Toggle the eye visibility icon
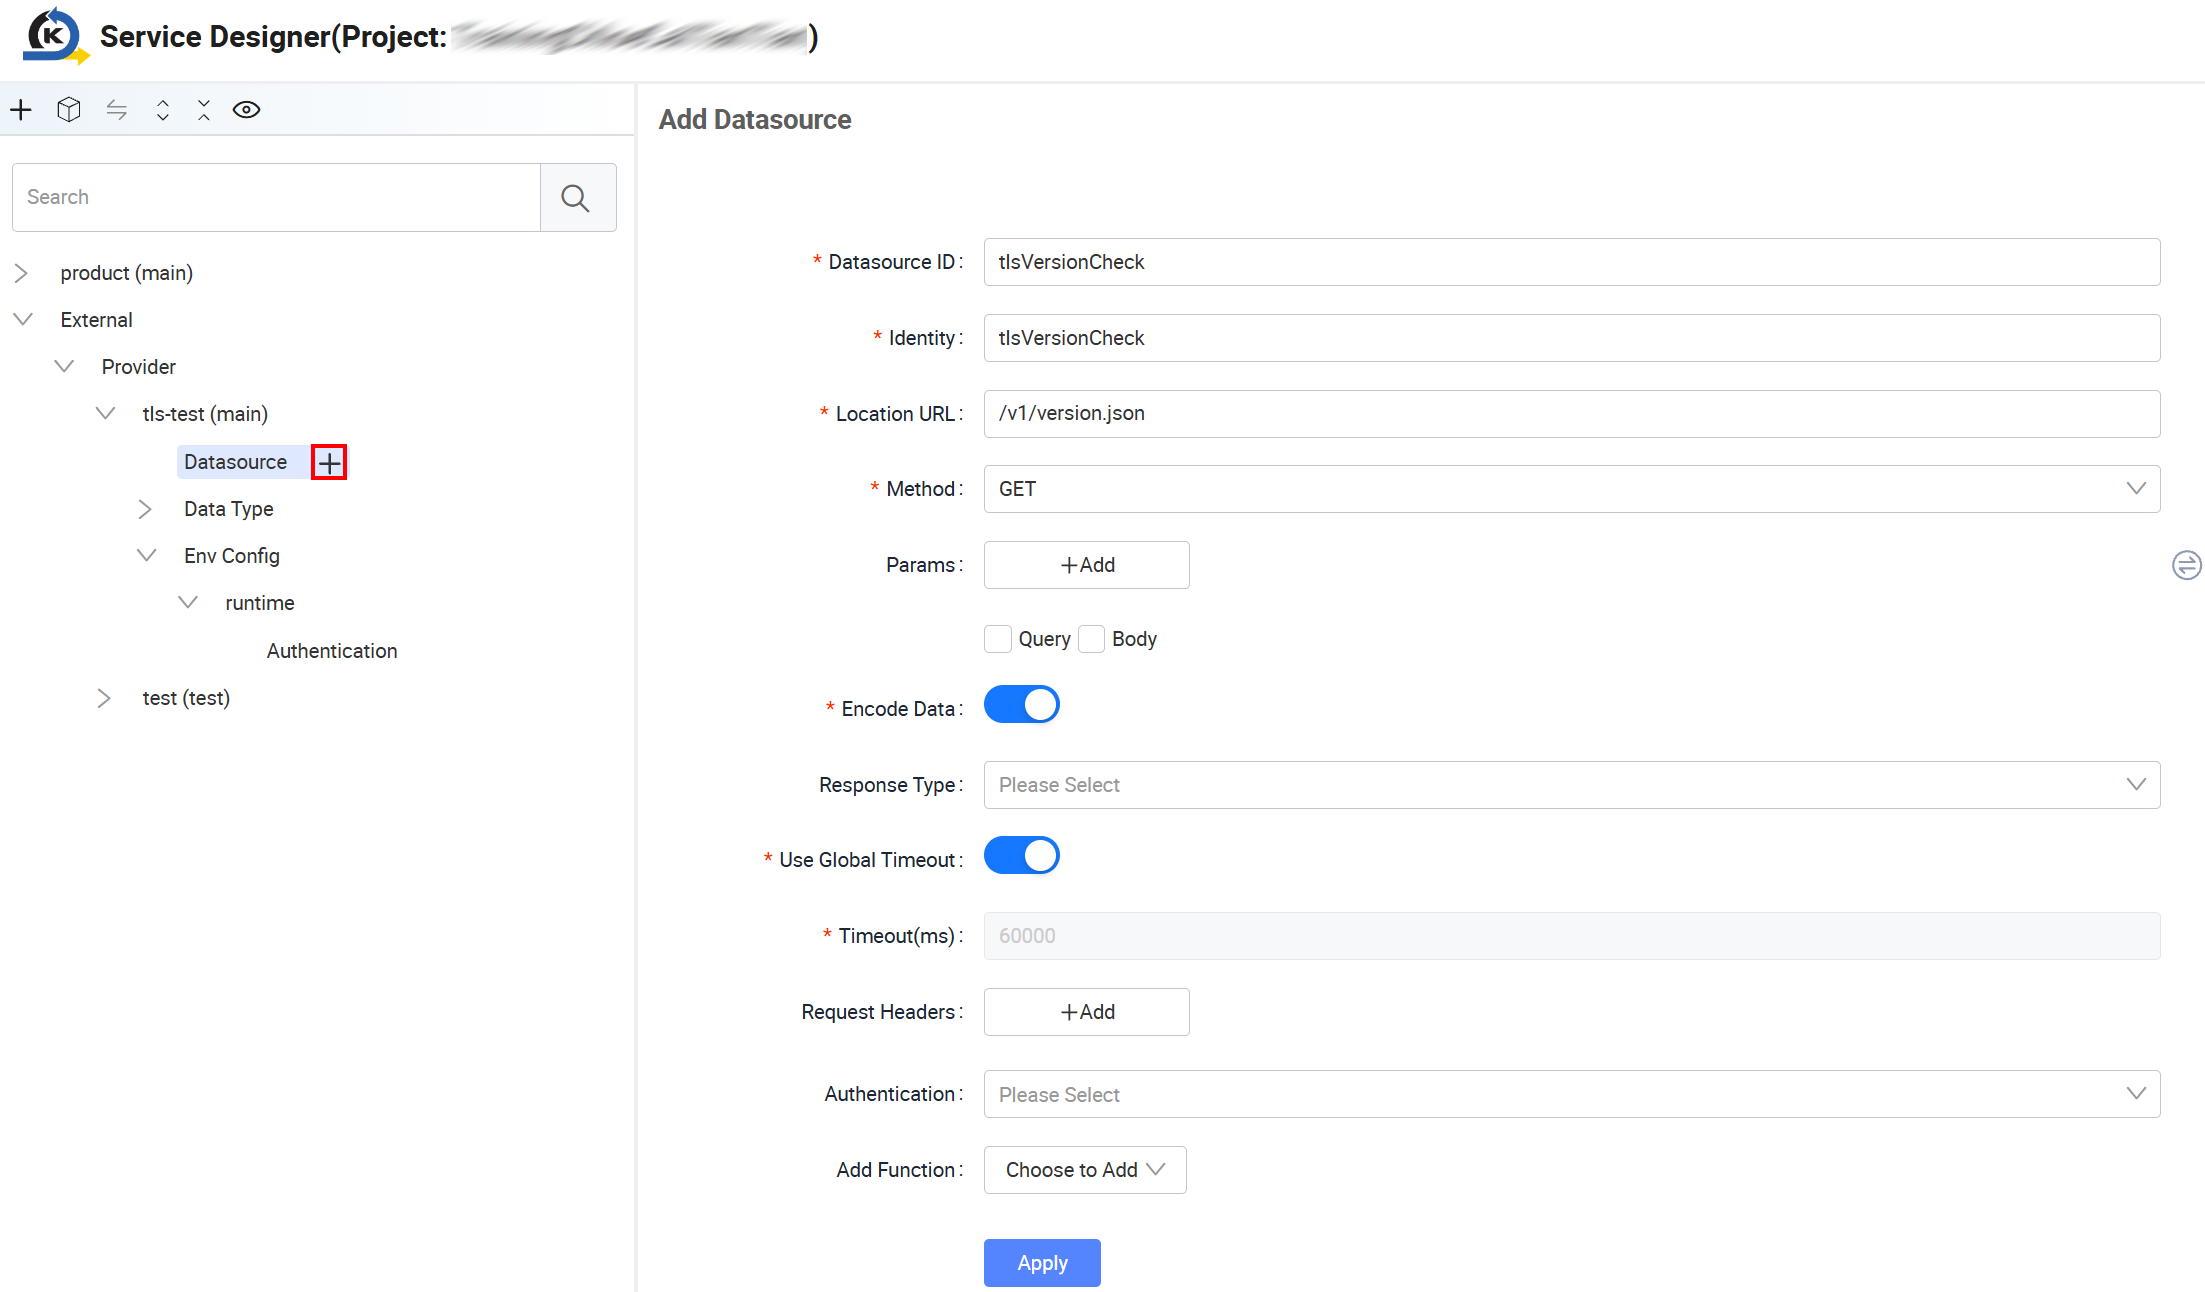The width and height of the screenshot is (2205, 1292). 247,110
